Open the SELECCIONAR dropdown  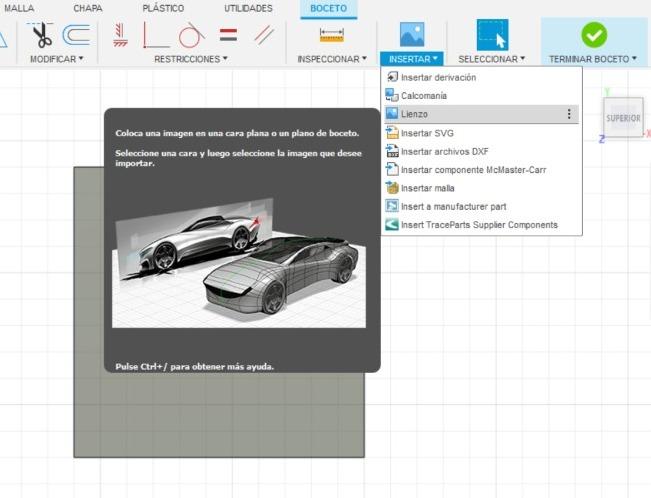(491, 59)
